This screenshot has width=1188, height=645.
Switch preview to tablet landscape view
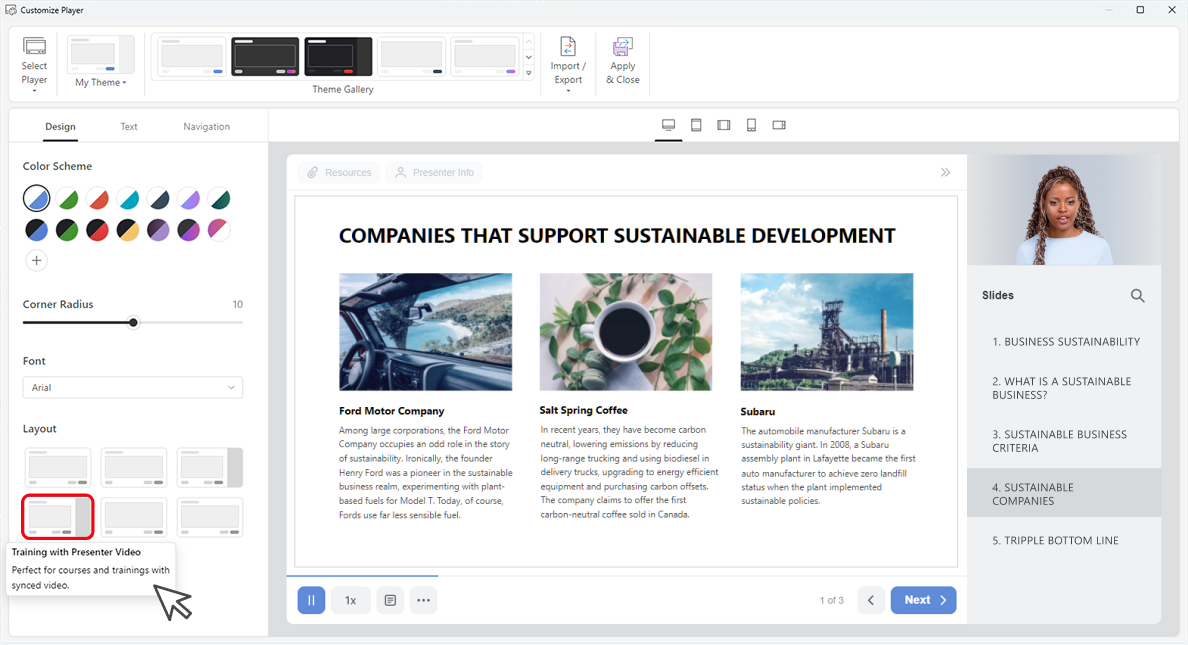click(x=723, y=125)
